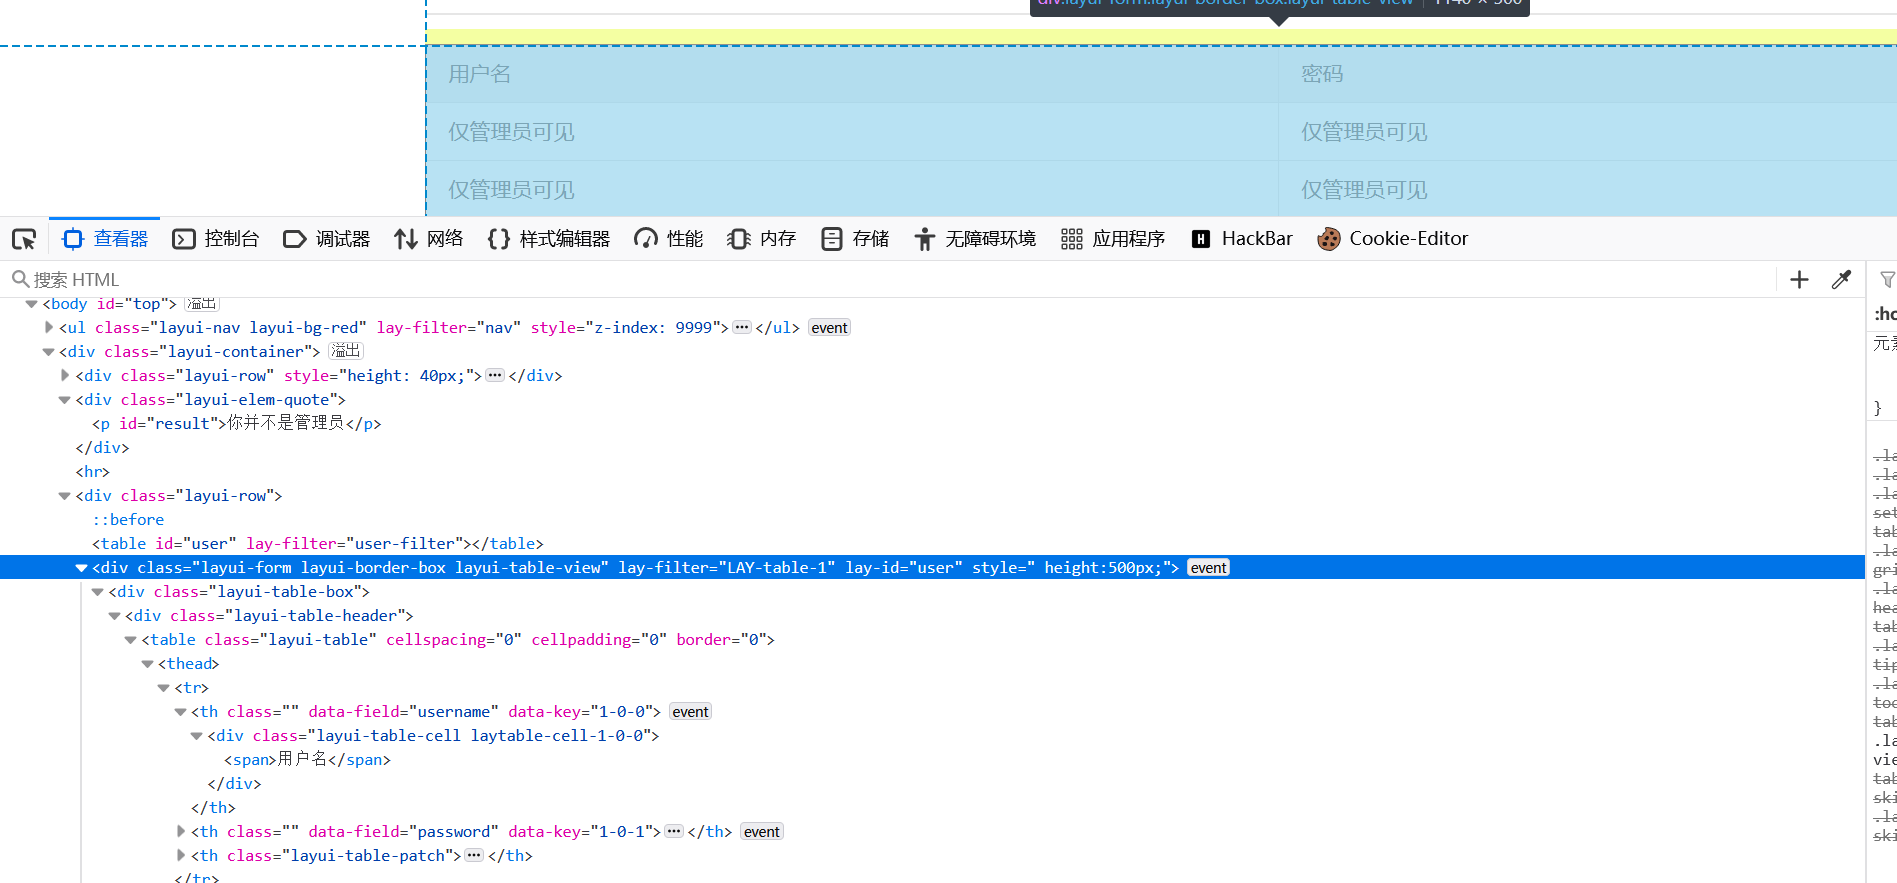Select the eyedropper color picker tool
1897x883 pixels.
(1841, 280)
